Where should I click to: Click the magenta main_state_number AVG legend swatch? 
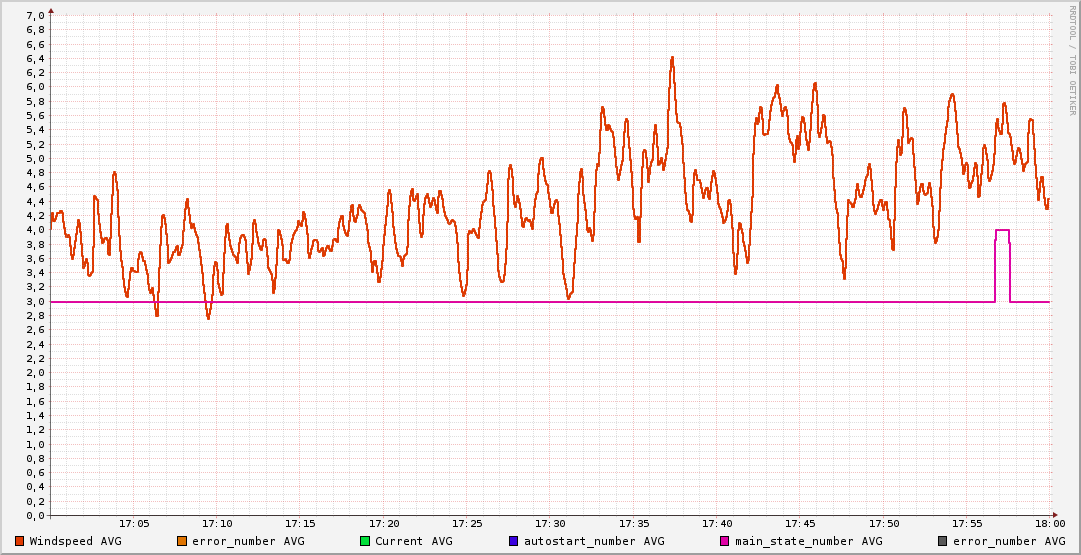(x=725, y=541)
